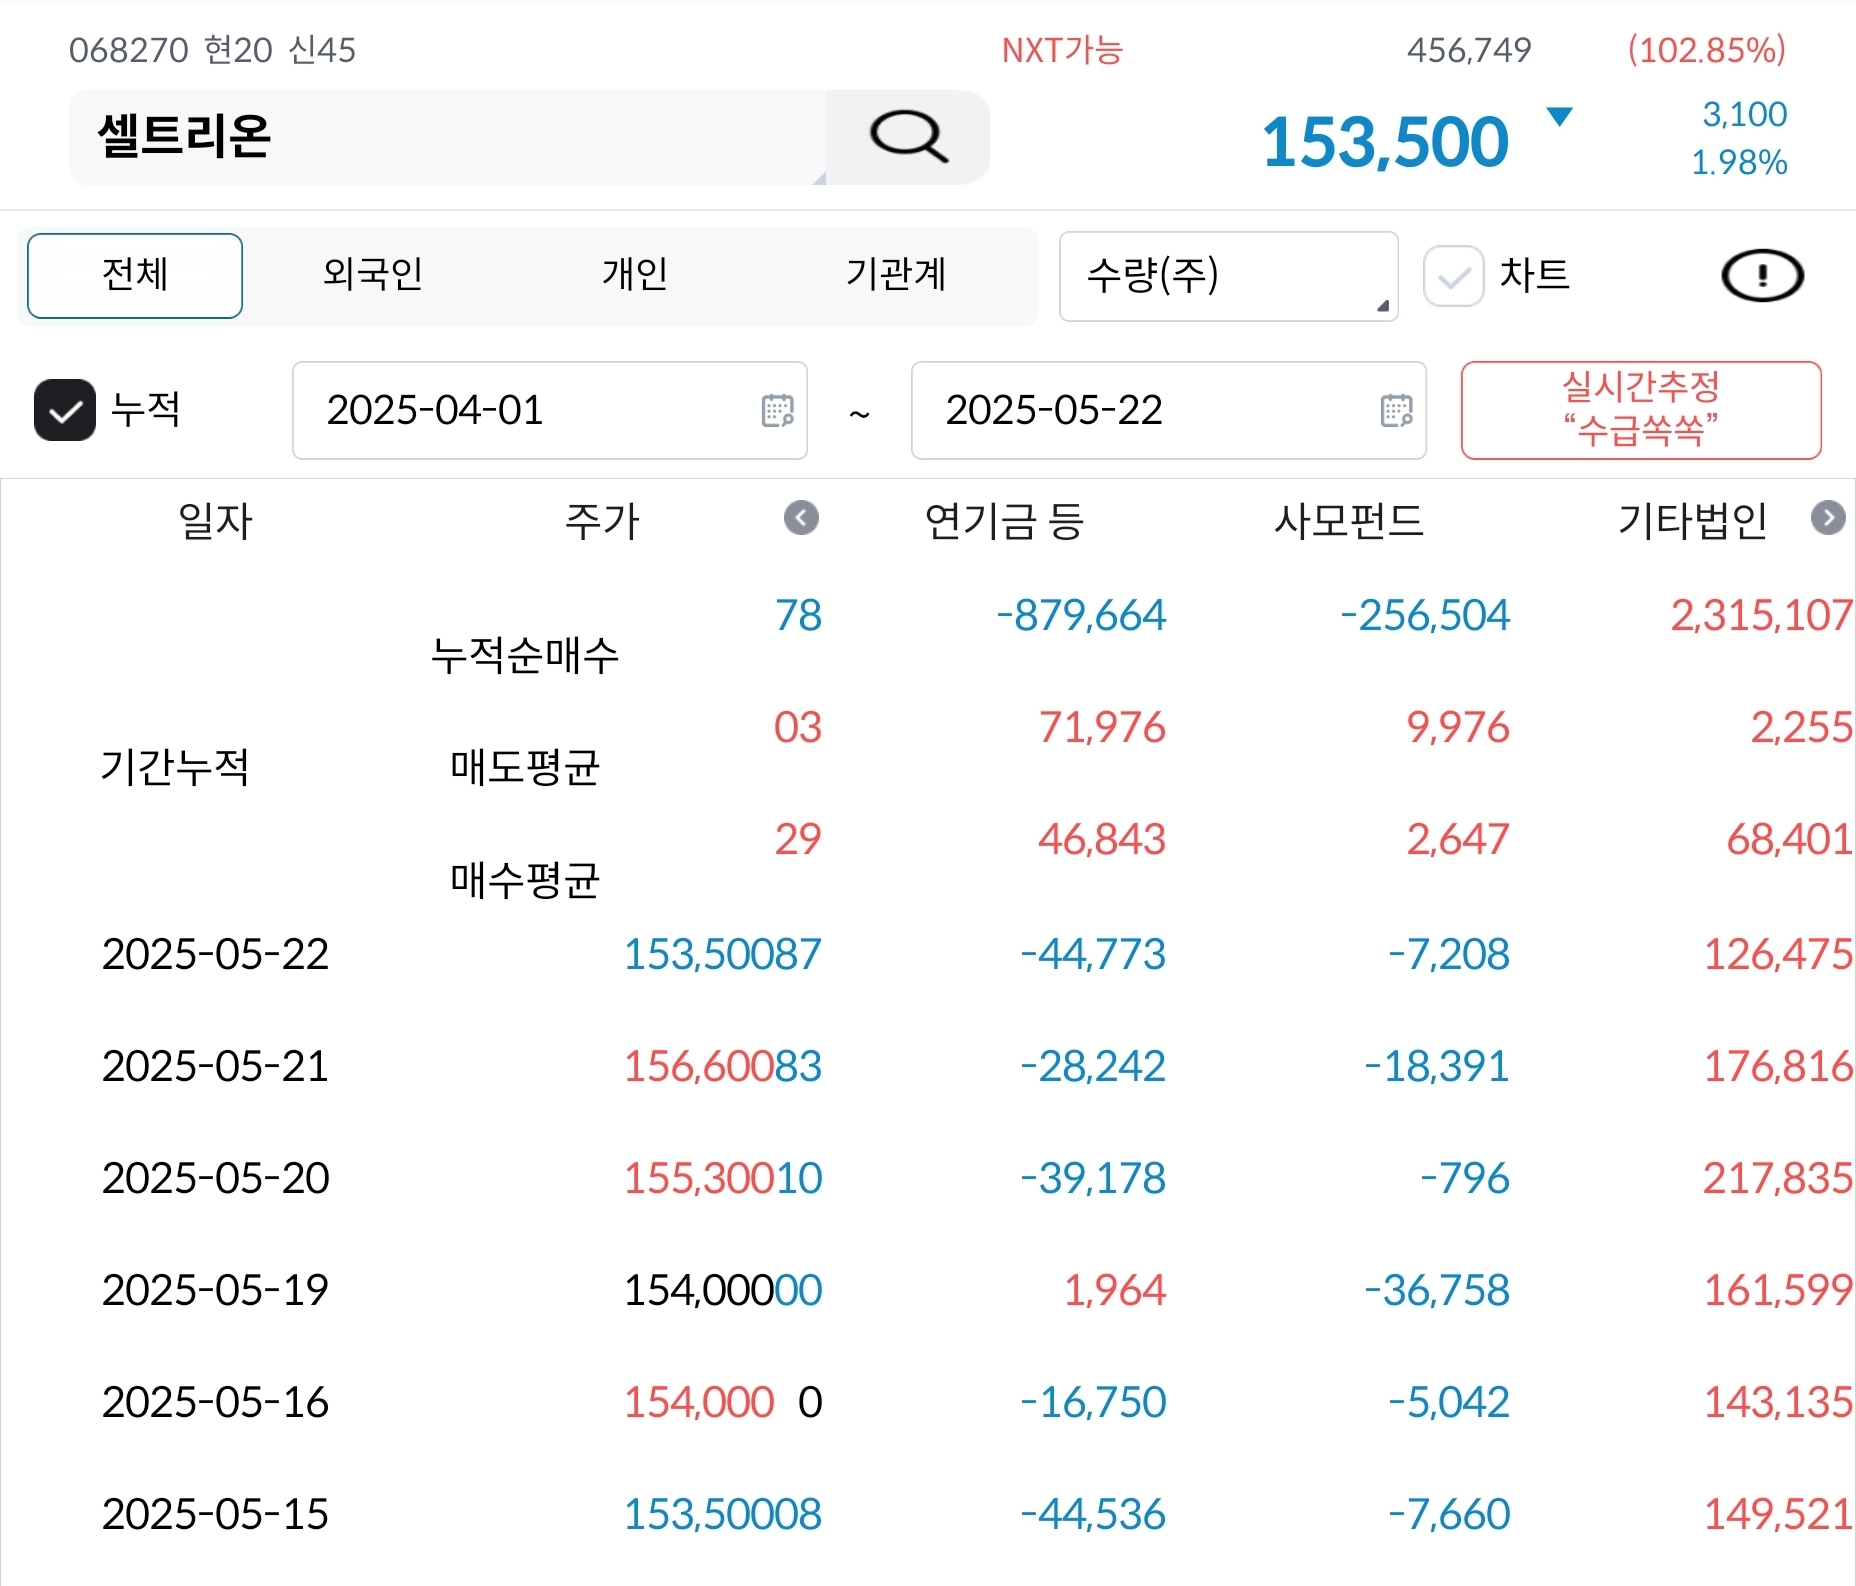Click the 매도평균 label

pos(525,767)
